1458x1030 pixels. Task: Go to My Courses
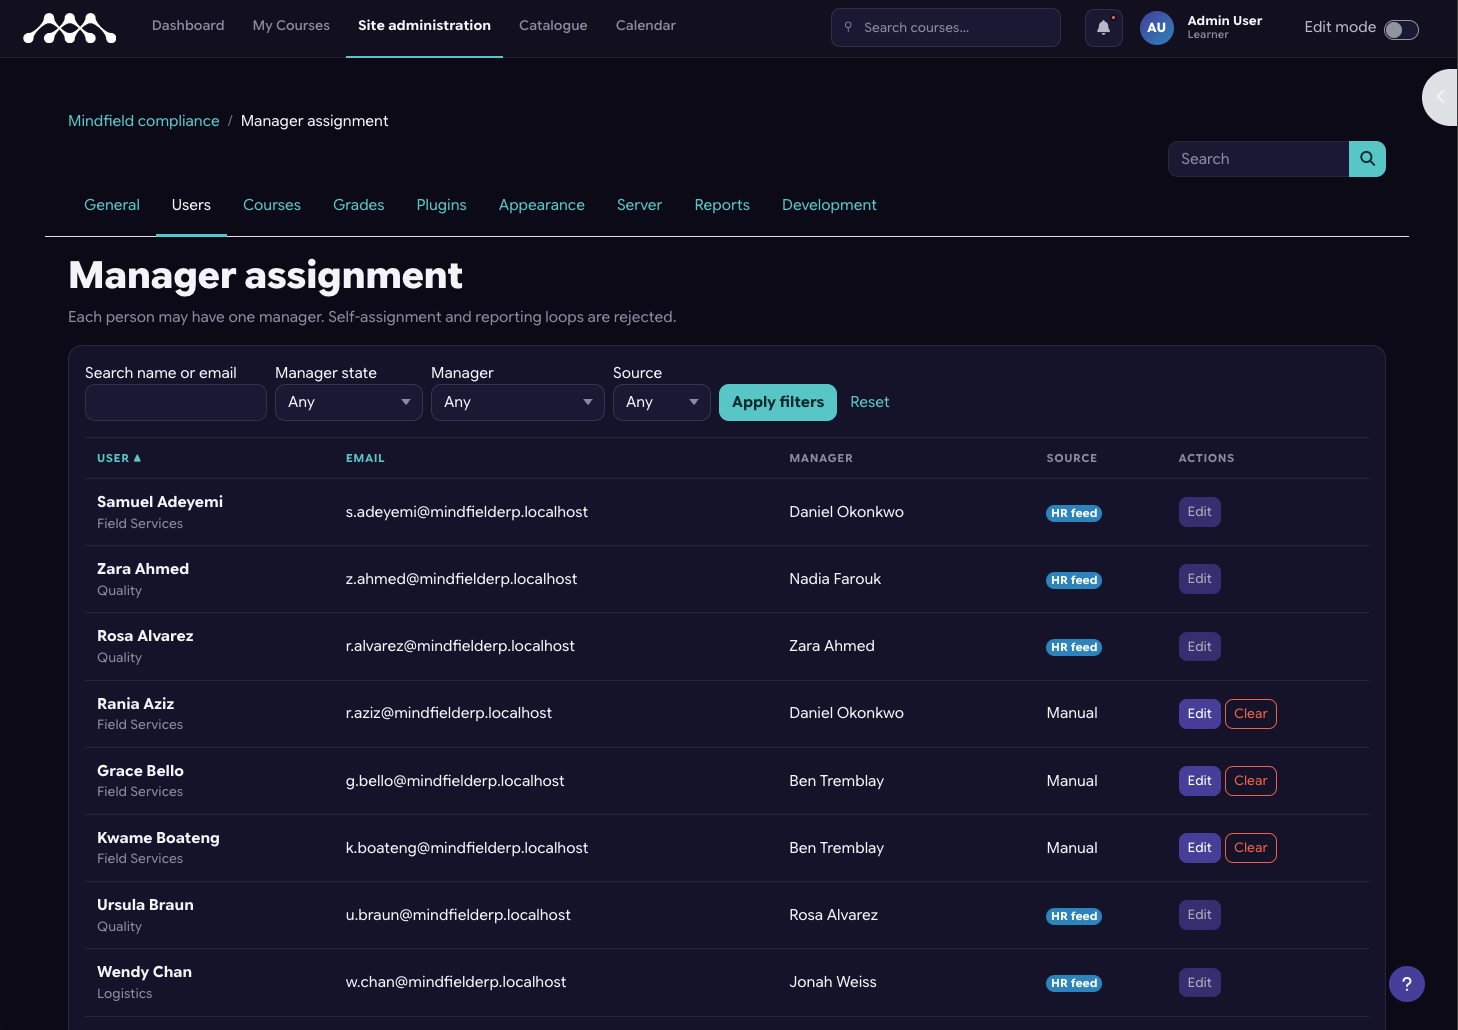tap(291, 26)
